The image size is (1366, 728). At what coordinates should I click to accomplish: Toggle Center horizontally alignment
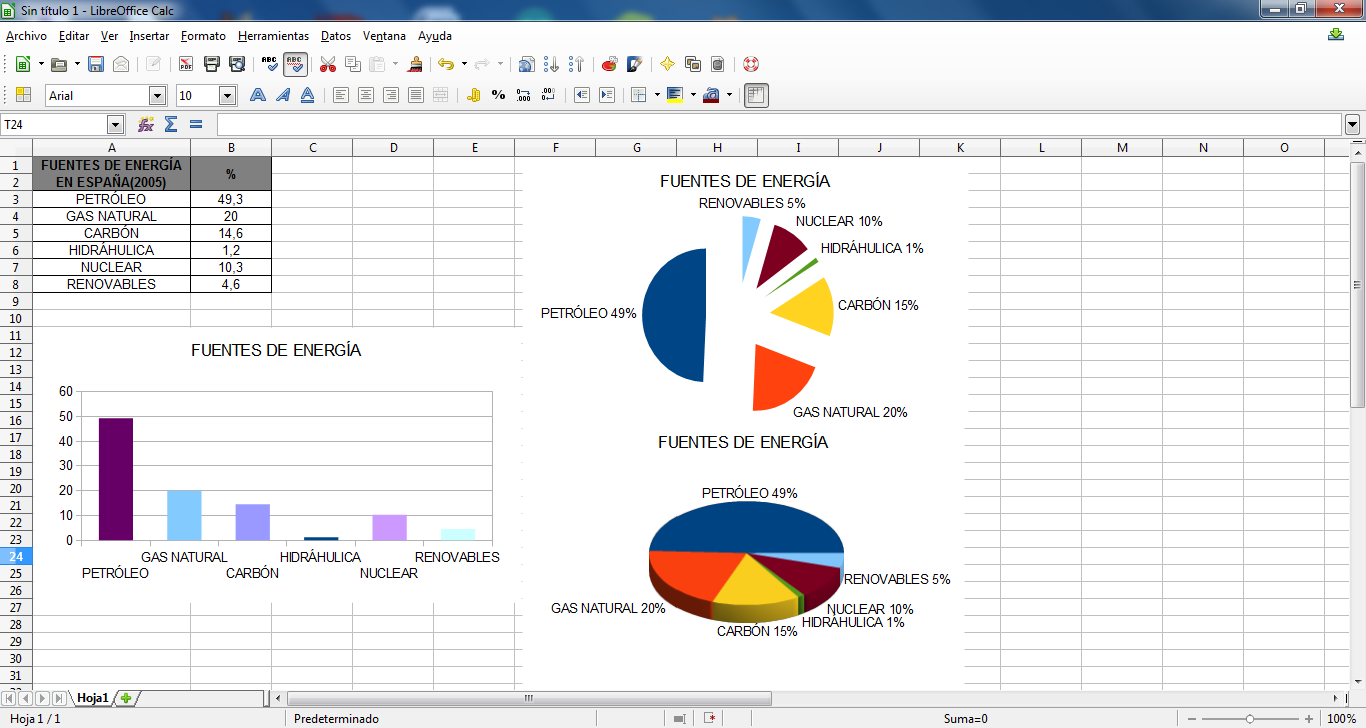pyautogui.click(x=366, y=95)
